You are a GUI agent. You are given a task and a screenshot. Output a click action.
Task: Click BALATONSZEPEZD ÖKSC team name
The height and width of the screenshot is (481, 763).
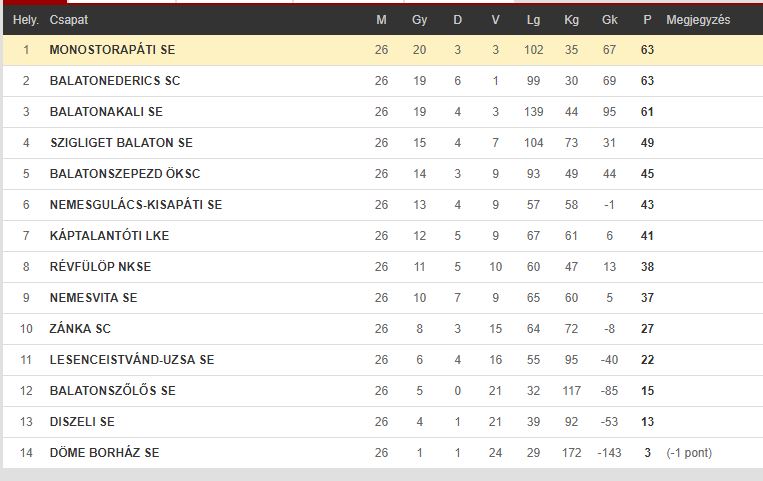pyautogui.click(x=125, y=174)
